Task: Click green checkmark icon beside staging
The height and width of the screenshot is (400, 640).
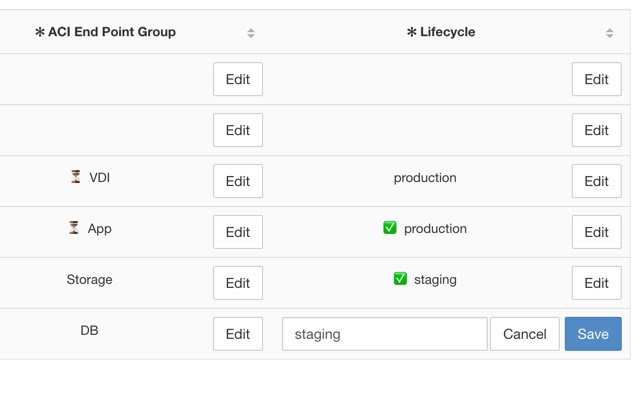Action: 400,279
